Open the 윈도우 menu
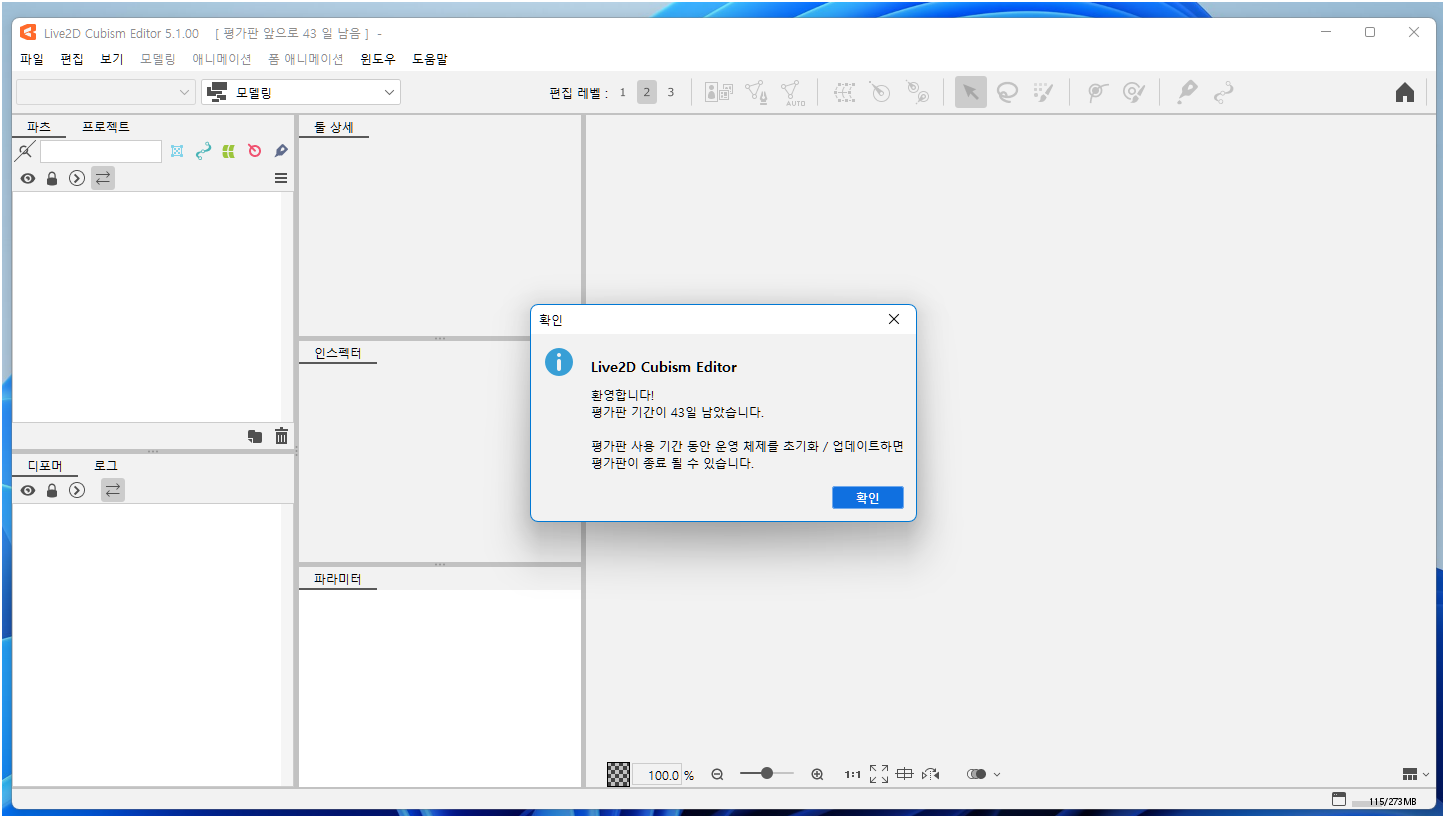1445x818 pixels. click(x=378, y=59)
